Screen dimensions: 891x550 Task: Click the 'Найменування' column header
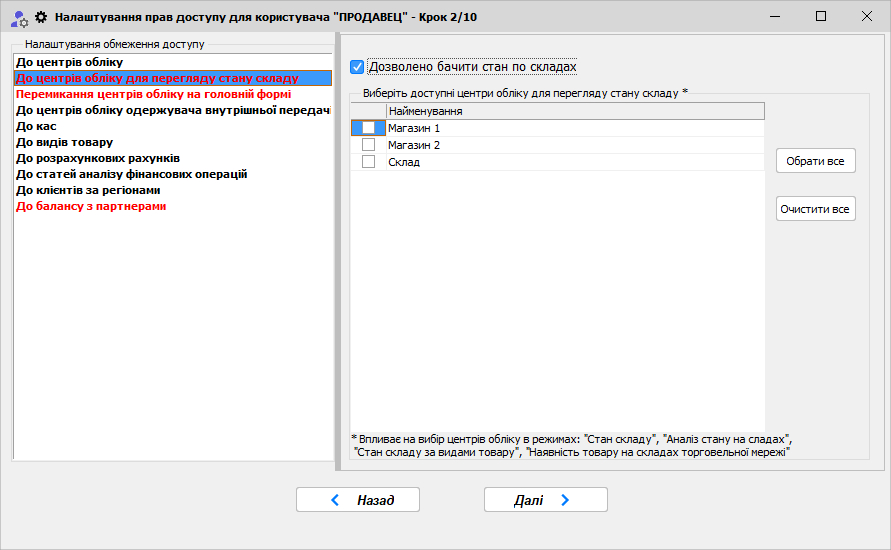coord(574,111)
